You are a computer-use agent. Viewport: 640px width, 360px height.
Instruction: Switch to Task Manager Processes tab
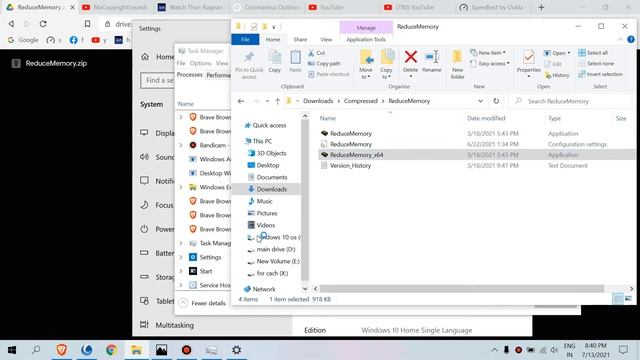click(x=189, y=75)
